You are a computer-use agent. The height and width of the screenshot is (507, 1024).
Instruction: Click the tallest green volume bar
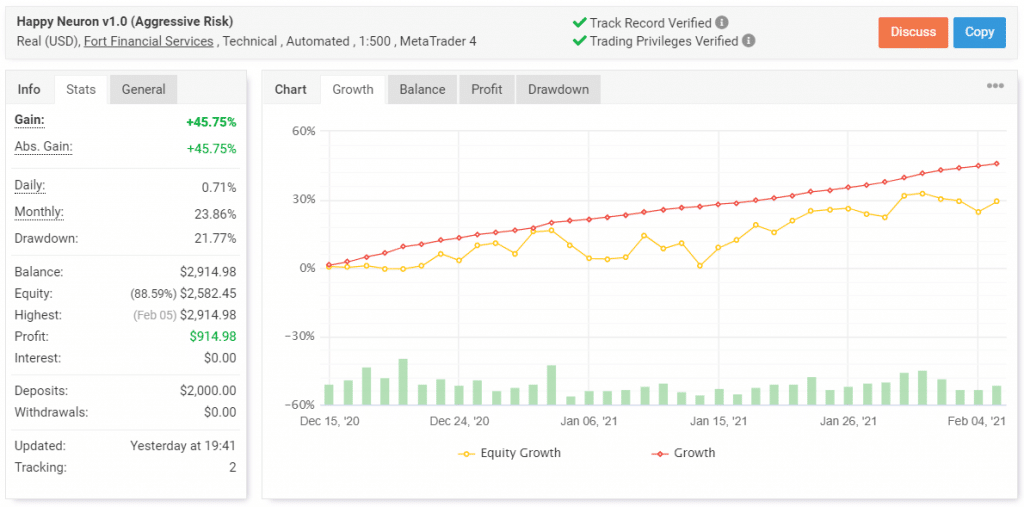[x=403, y=382]
